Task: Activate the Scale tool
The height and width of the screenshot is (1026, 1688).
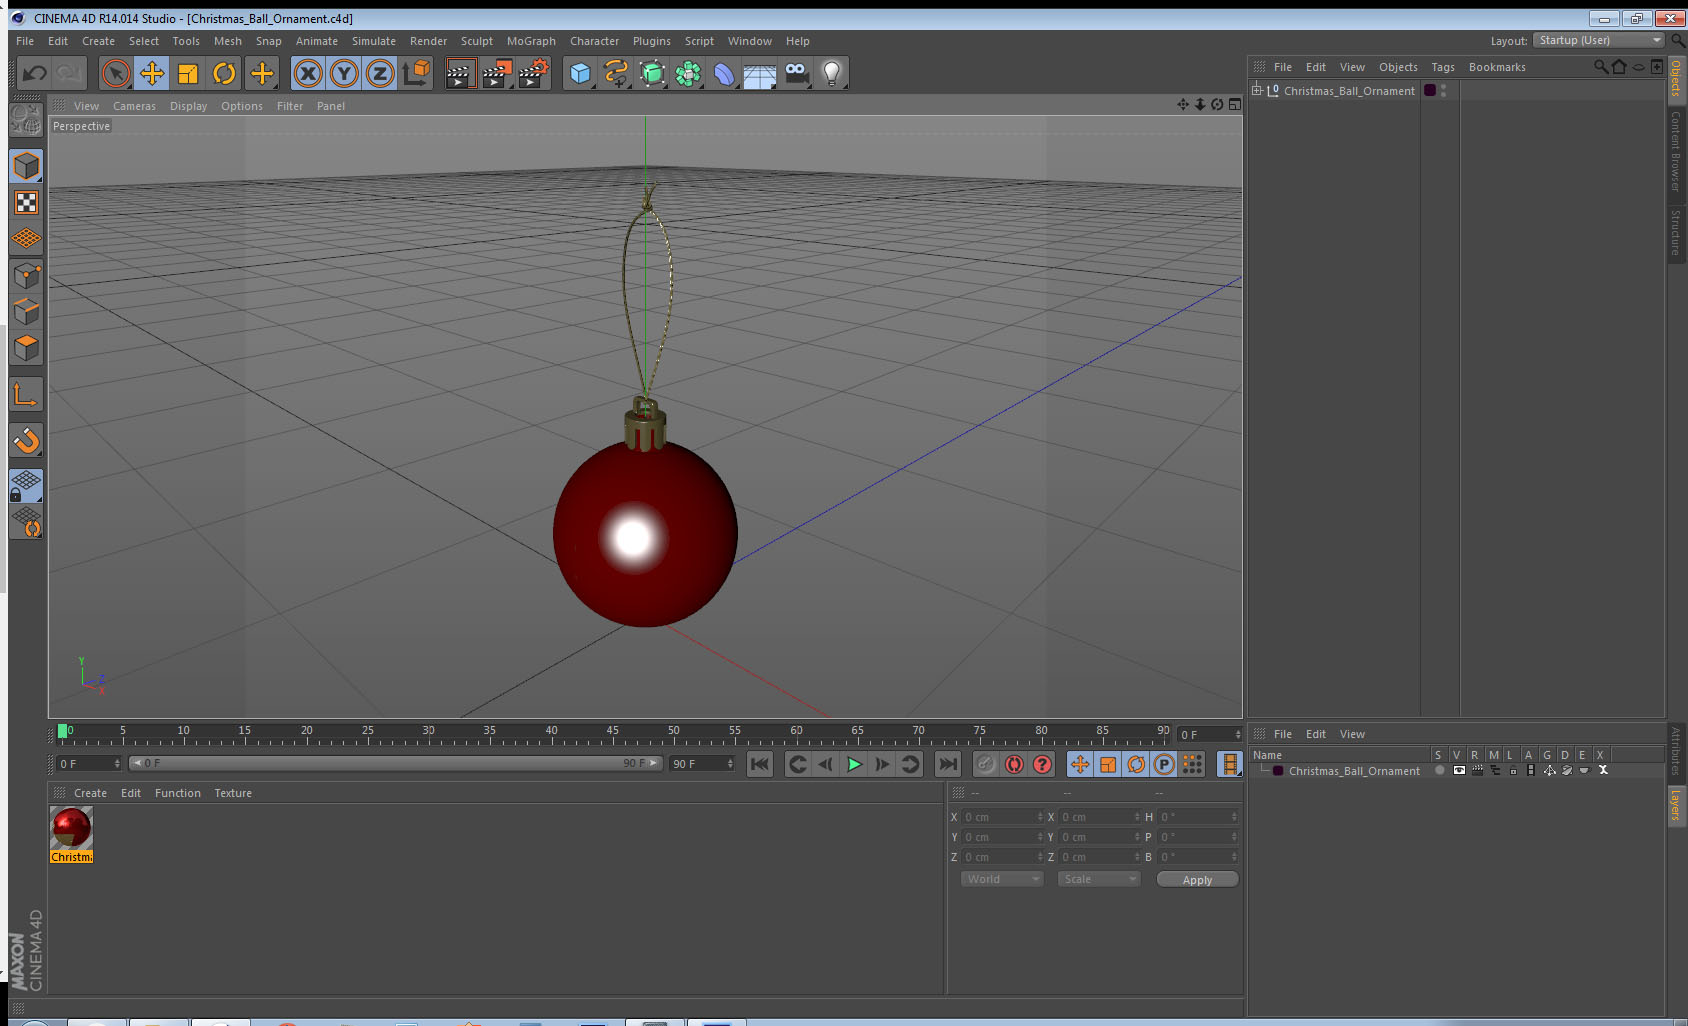Action: [x=188, y=73]
